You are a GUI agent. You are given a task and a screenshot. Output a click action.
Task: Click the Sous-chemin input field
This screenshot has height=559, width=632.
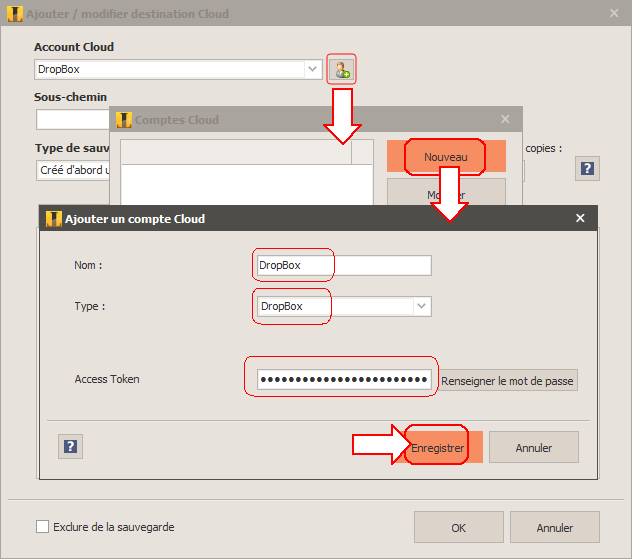(x=73, y=120)
